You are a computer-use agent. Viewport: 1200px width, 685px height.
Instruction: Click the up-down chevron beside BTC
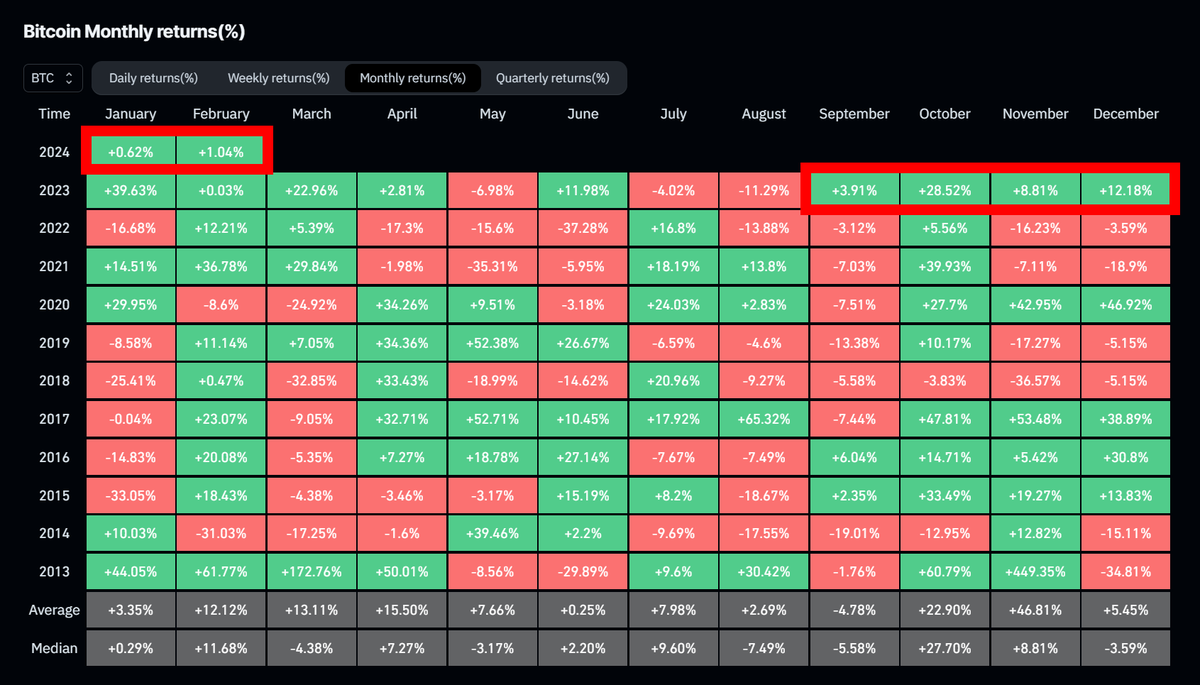(x=68, y=78)
